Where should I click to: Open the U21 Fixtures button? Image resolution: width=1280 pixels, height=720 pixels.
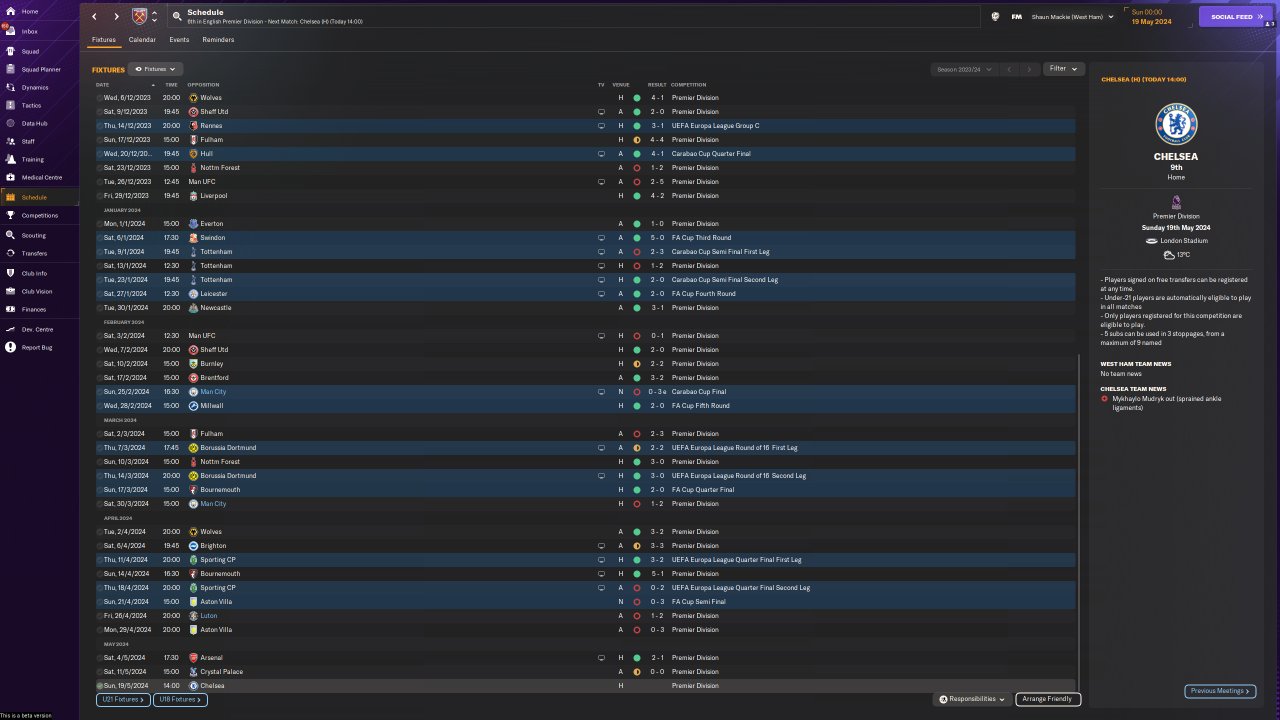pos(123,700)
